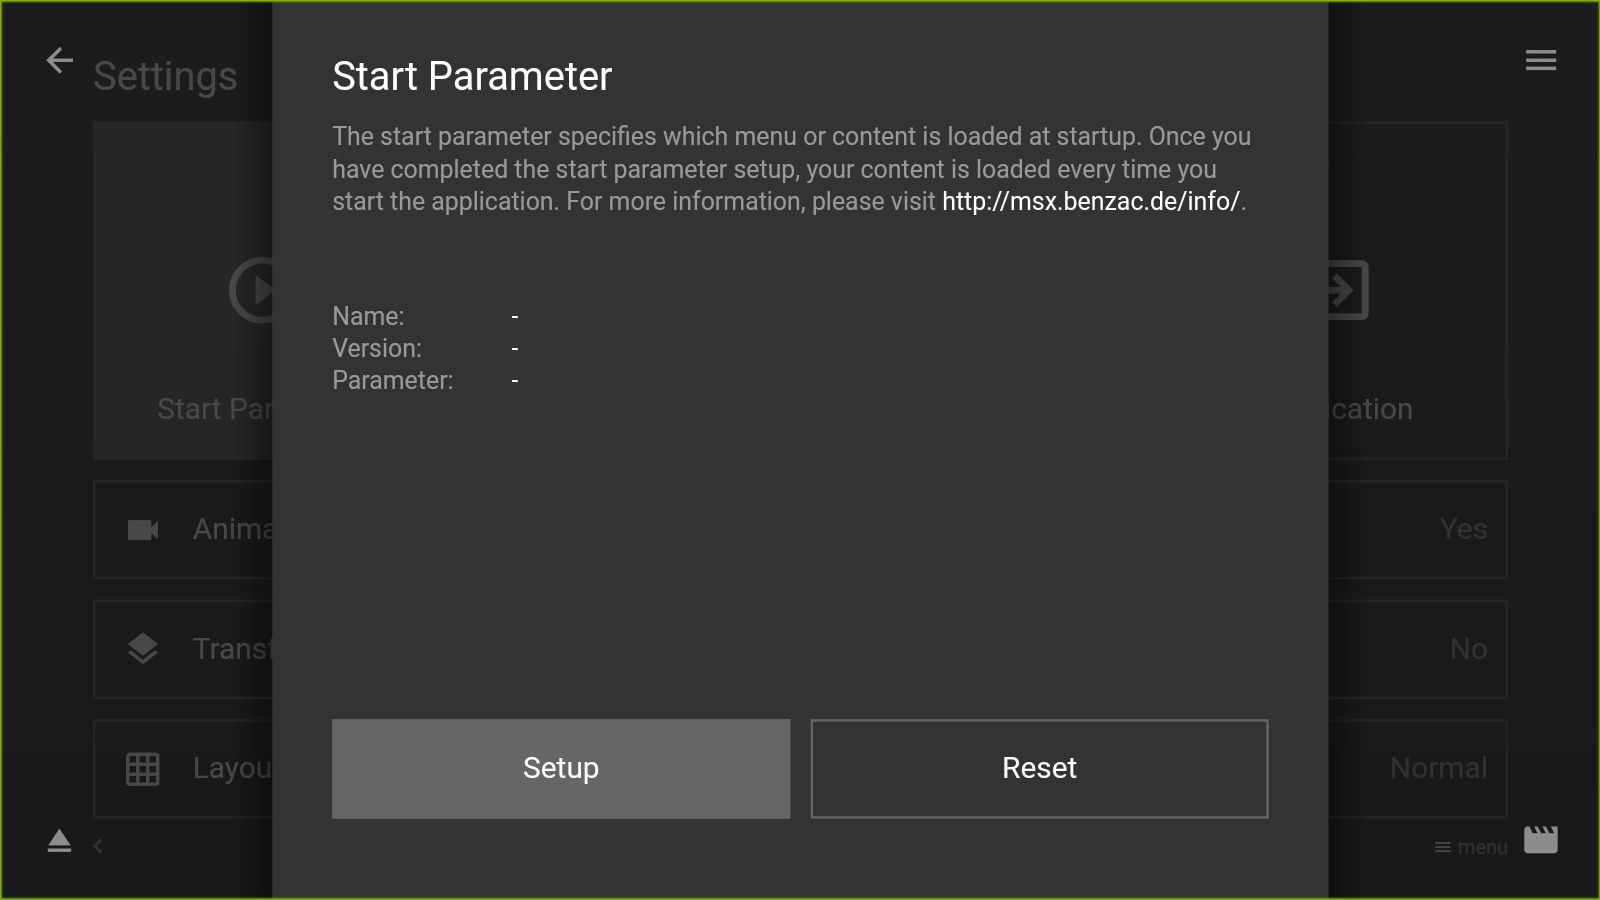Viewport: 1600px width, 900px height.
Task: Click the Setup button
Action: tap(561, 769)
